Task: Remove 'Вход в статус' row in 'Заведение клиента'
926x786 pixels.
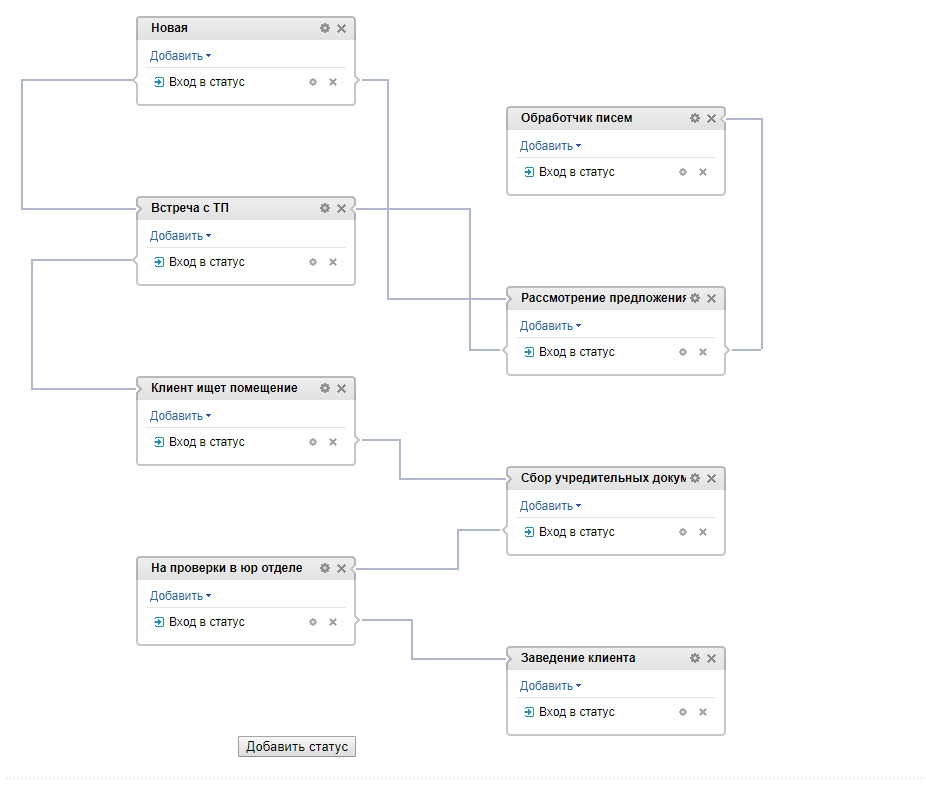Action: tap(703, 712)
